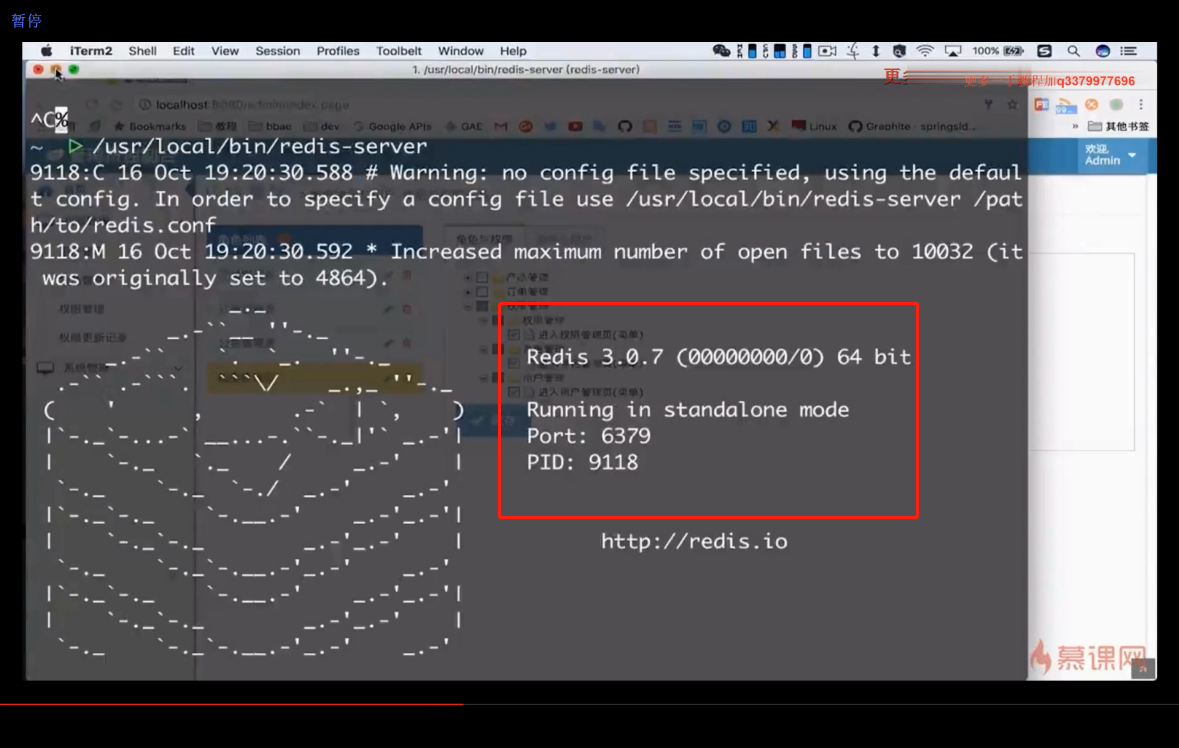Open the GAE bookmark
Image resolution: width=1179 pixels, height=748 pixels.
click(x=464, y=126)
